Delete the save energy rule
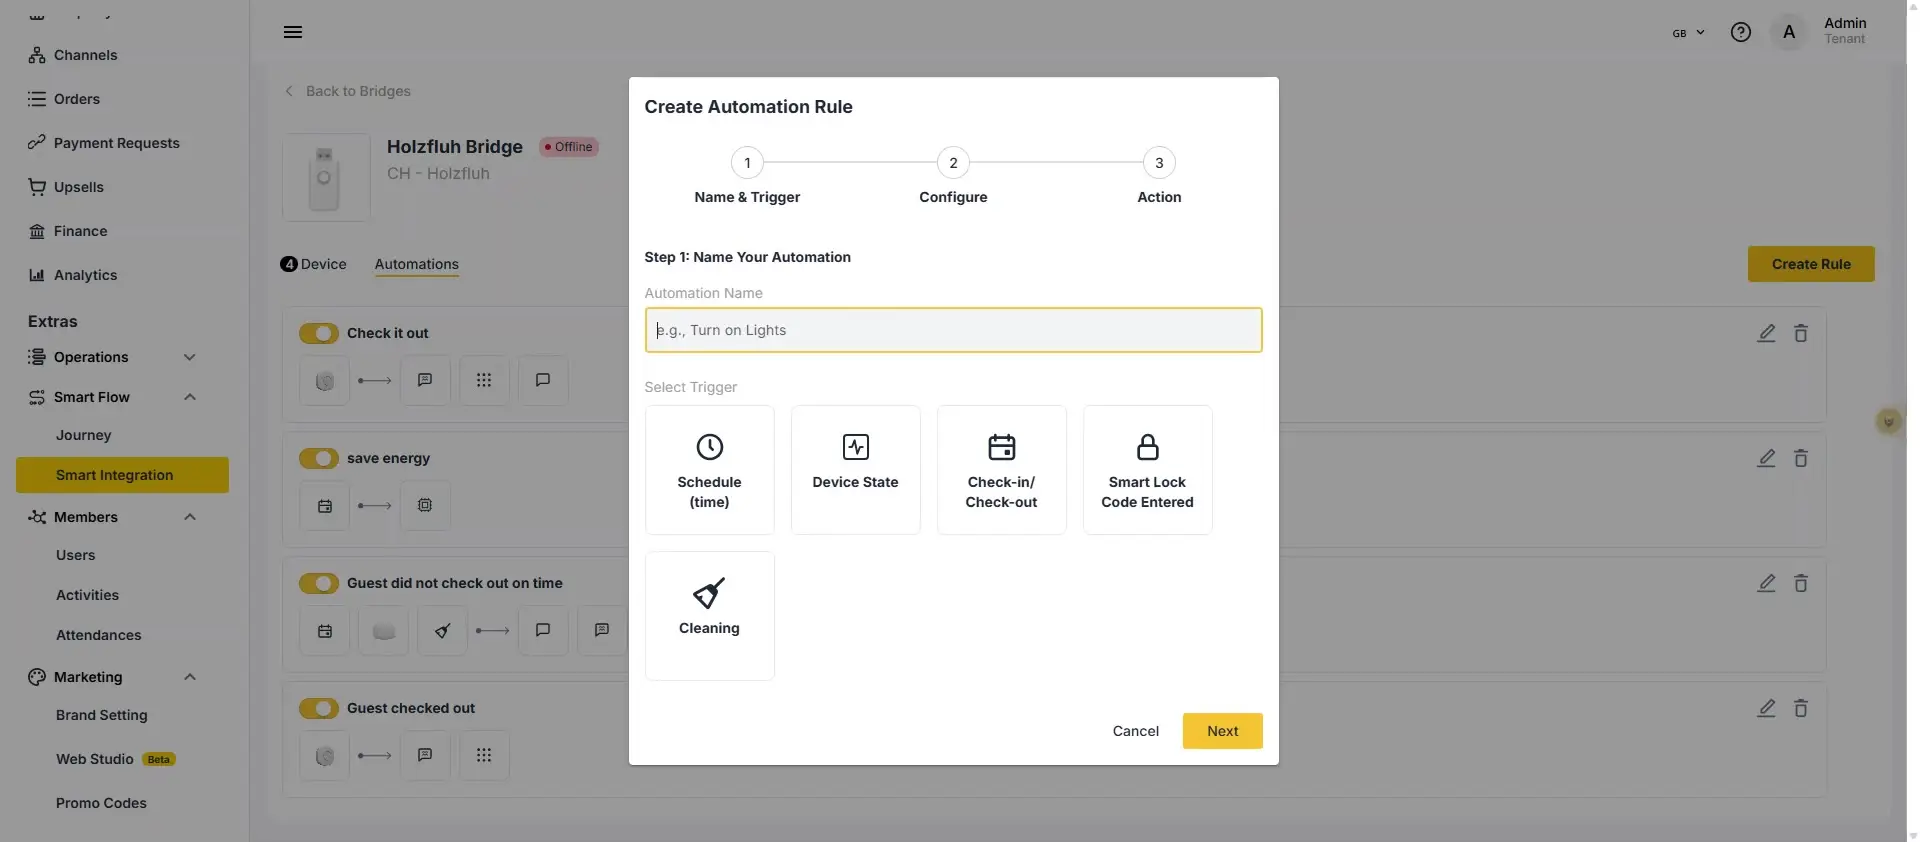 pos(1801,458)
